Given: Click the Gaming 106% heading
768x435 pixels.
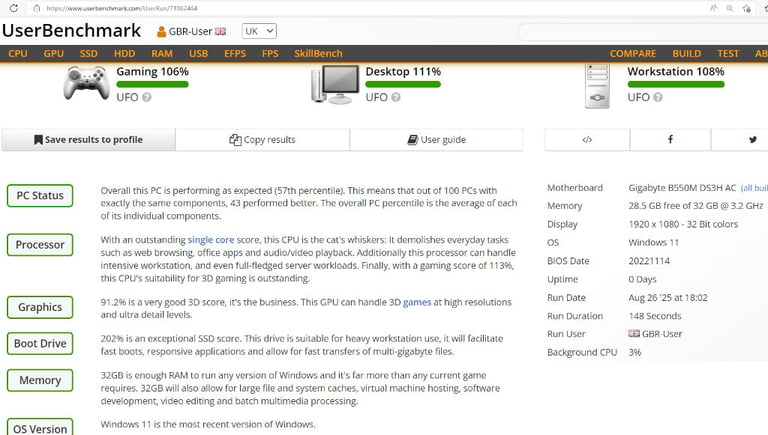Looking at the screenshot, I should [152, 72].
